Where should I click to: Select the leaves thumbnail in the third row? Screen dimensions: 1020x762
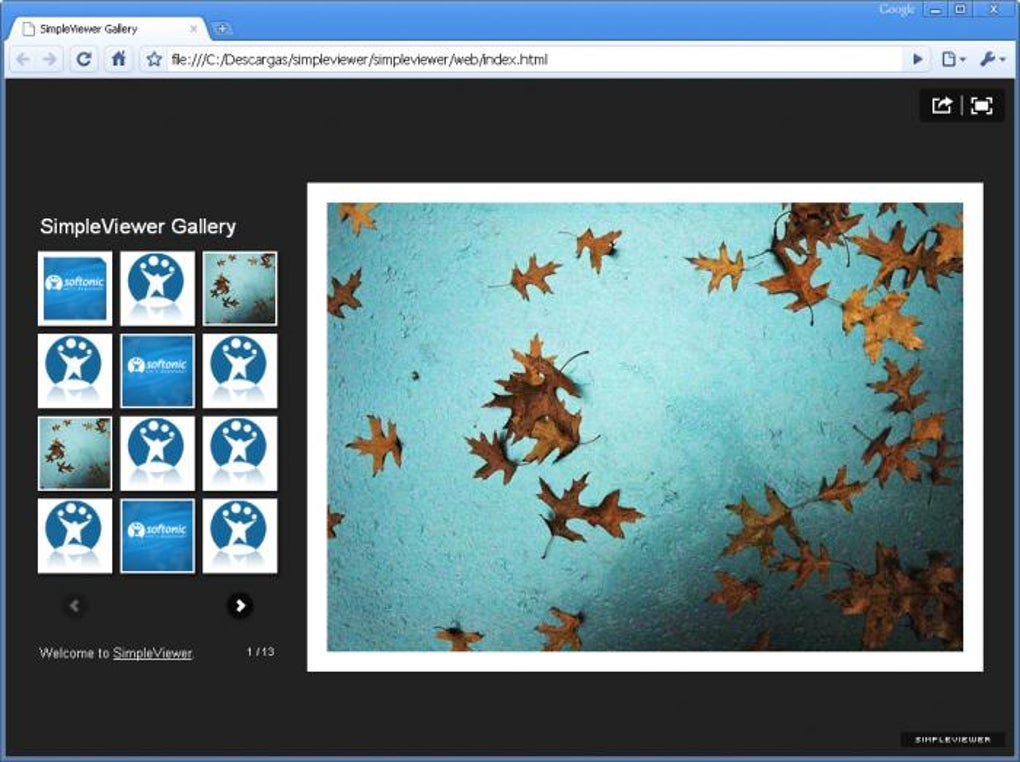coord(75,452)
